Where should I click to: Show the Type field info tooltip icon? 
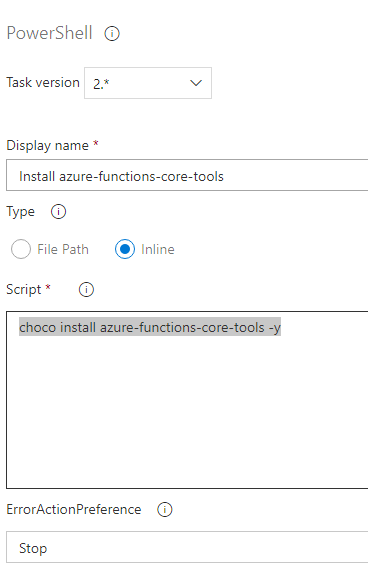click(58, 212)
